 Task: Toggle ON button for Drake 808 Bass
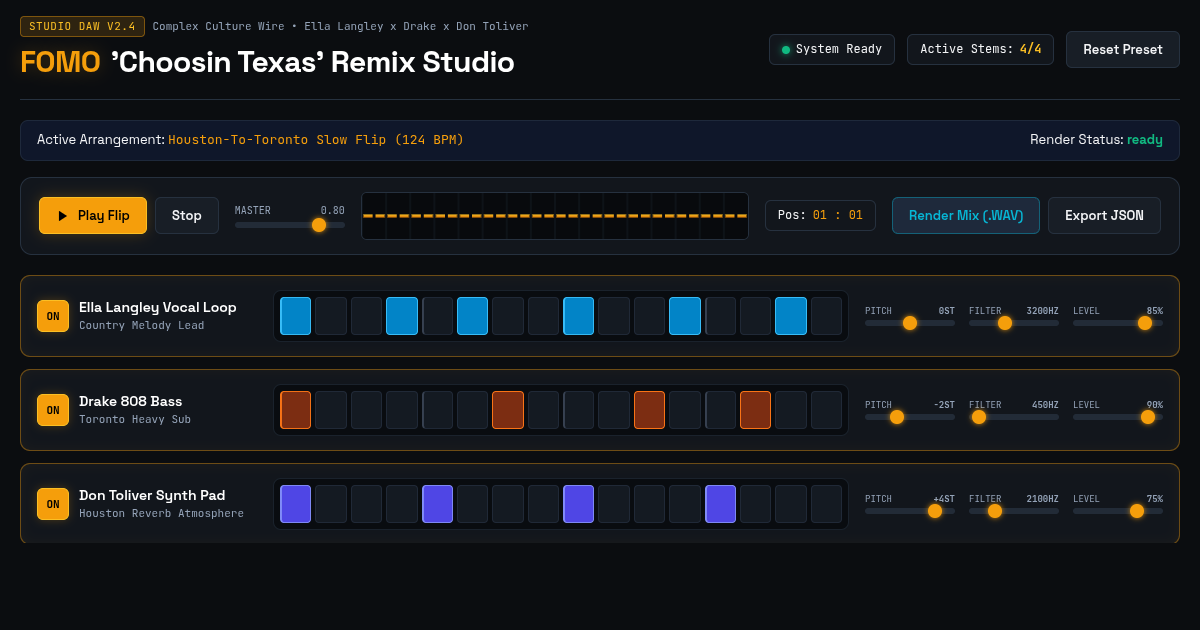click(x=53, y=410)
